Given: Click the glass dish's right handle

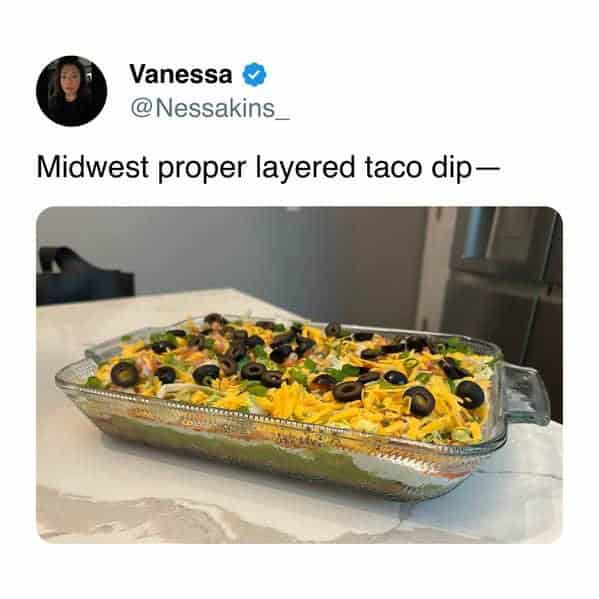Looking at the screenshot, I should point(527,395).
